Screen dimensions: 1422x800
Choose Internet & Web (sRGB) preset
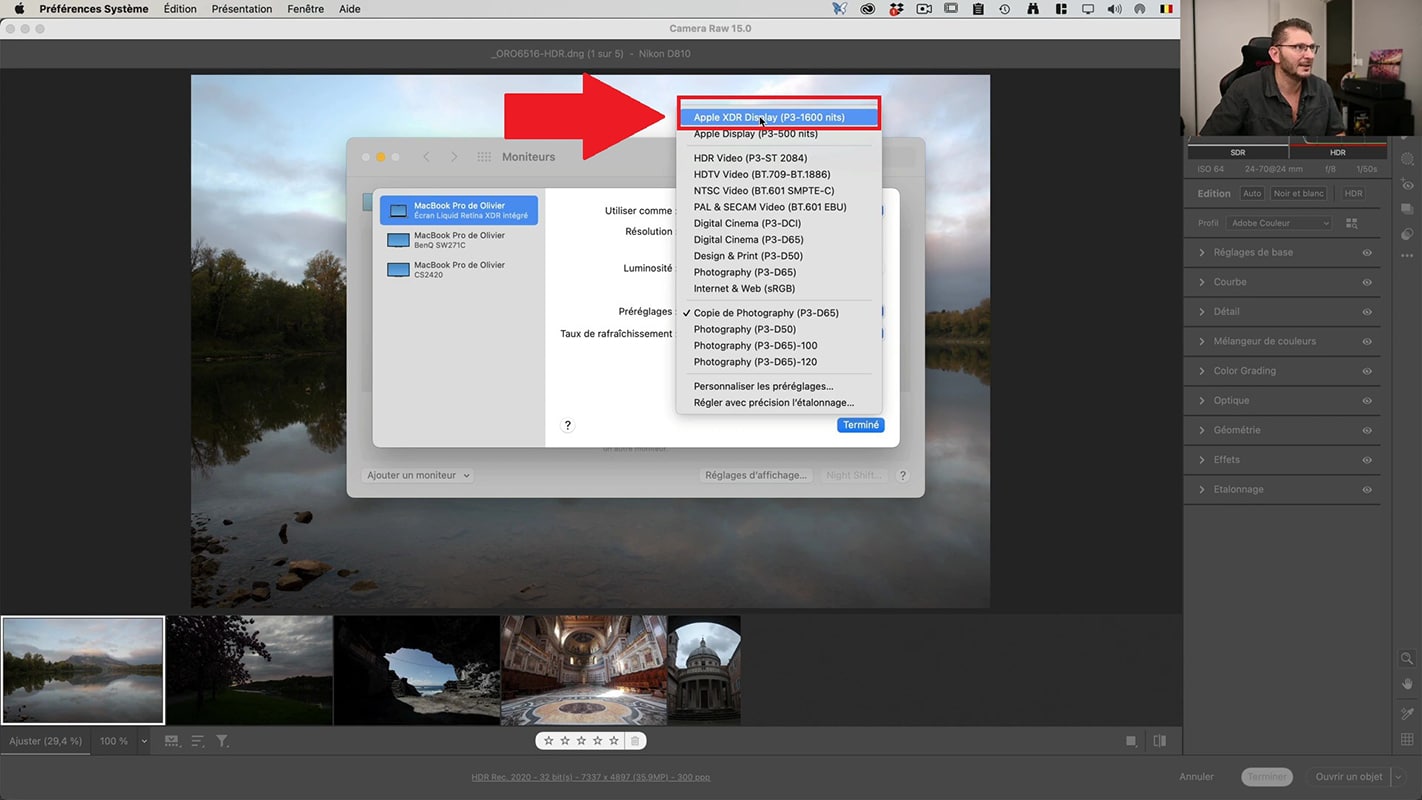pyautogui.click(x=778, y=288)
